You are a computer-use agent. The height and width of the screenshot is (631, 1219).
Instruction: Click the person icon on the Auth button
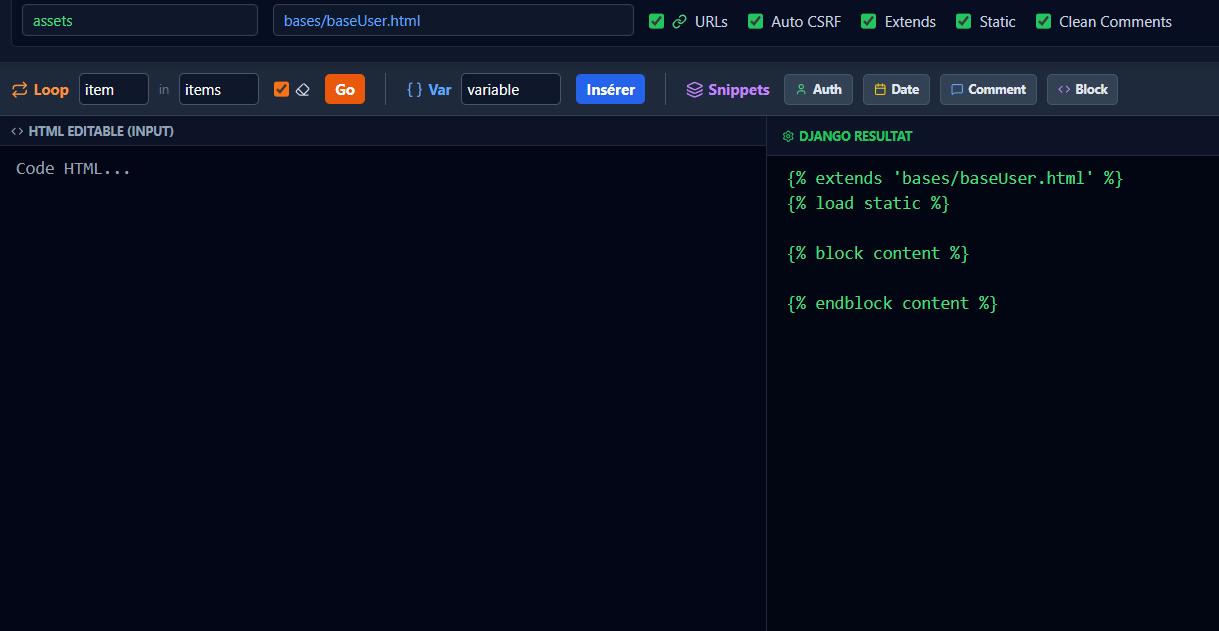point(802,89)
